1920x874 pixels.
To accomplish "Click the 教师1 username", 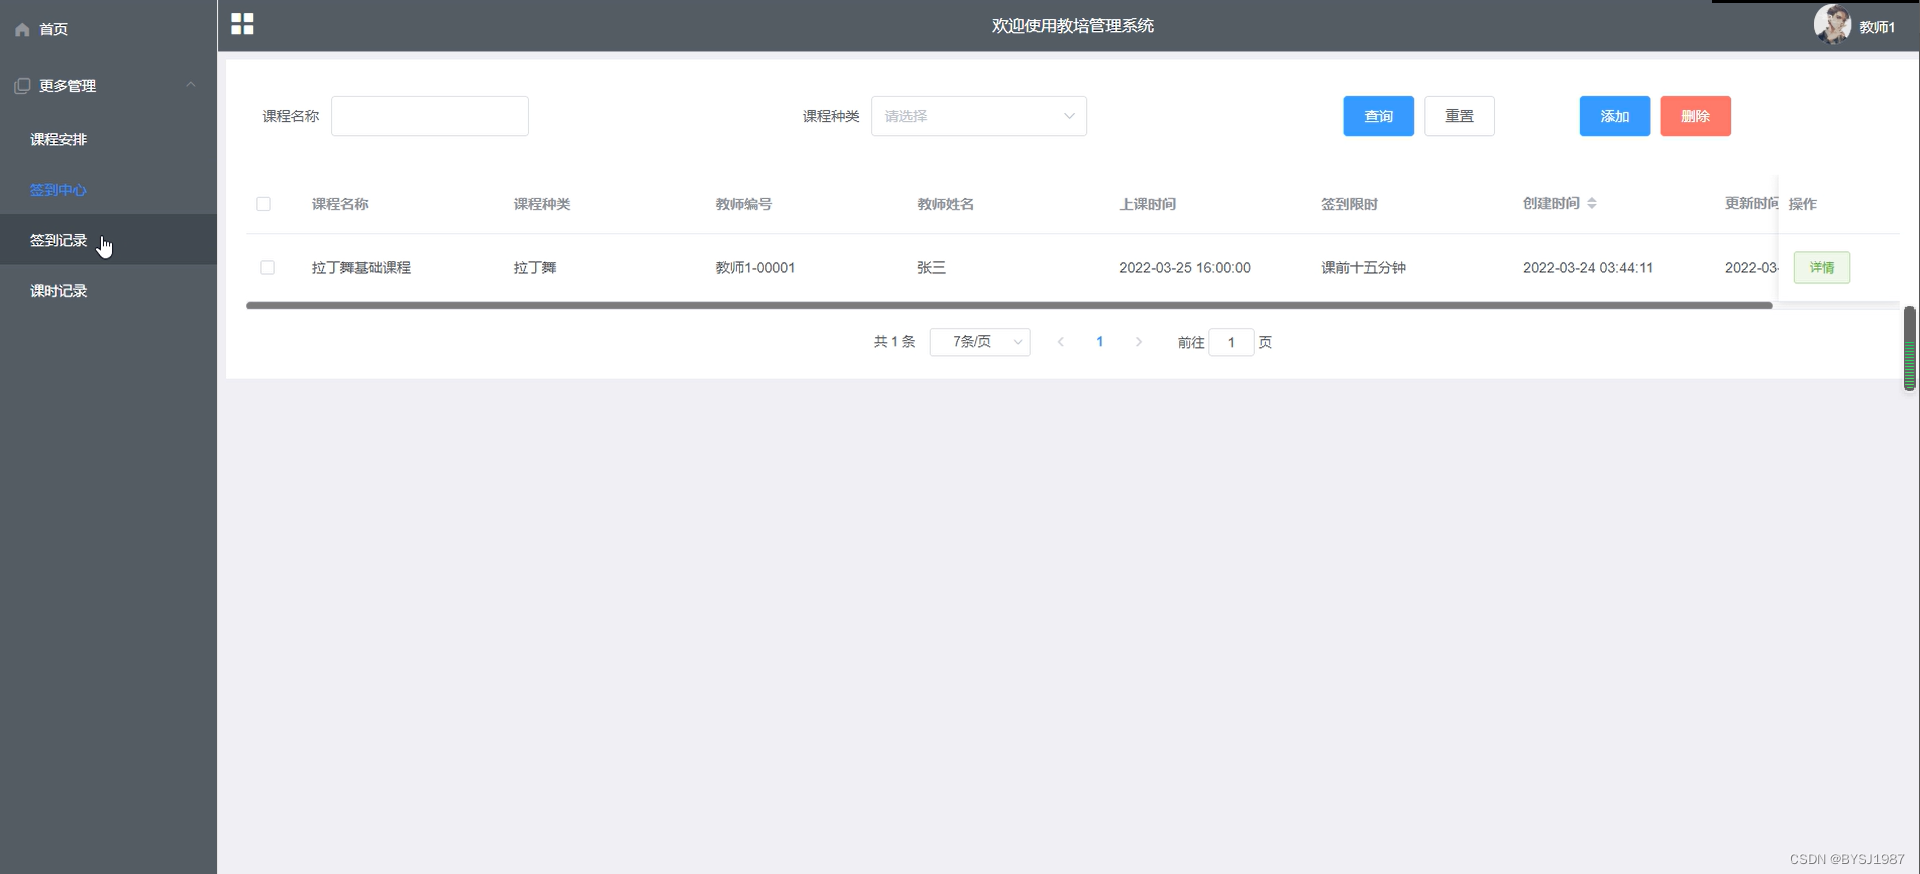I will click(1877, 27).
